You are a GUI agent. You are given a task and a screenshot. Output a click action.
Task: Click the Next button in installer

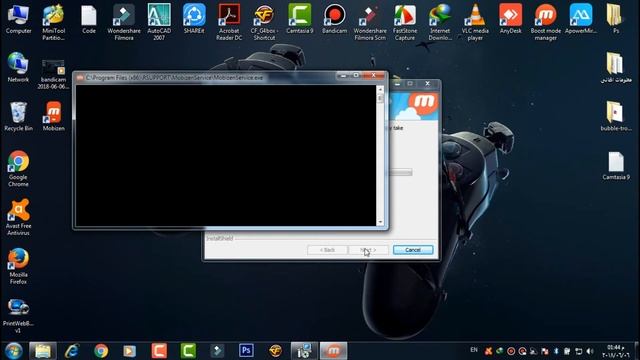369,250
